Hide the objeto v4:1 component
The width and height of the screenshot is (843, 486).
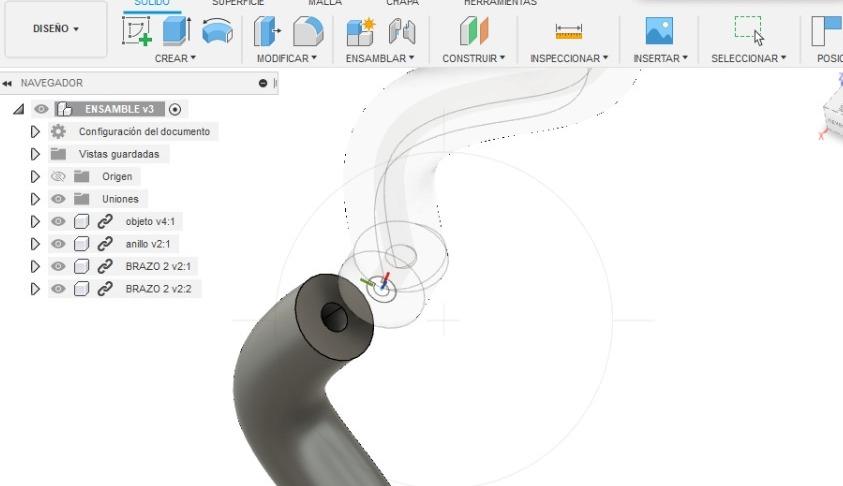pos(58,221)
